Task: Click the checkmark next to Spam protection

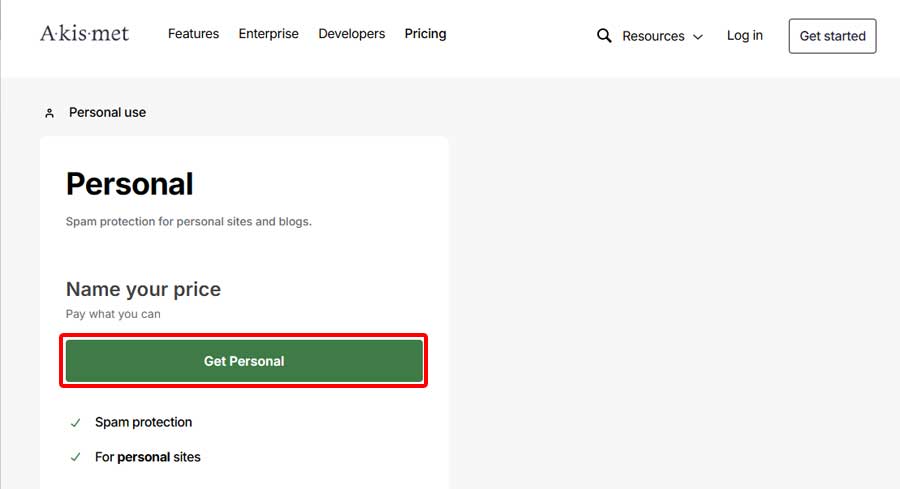Action: (75, 423)
